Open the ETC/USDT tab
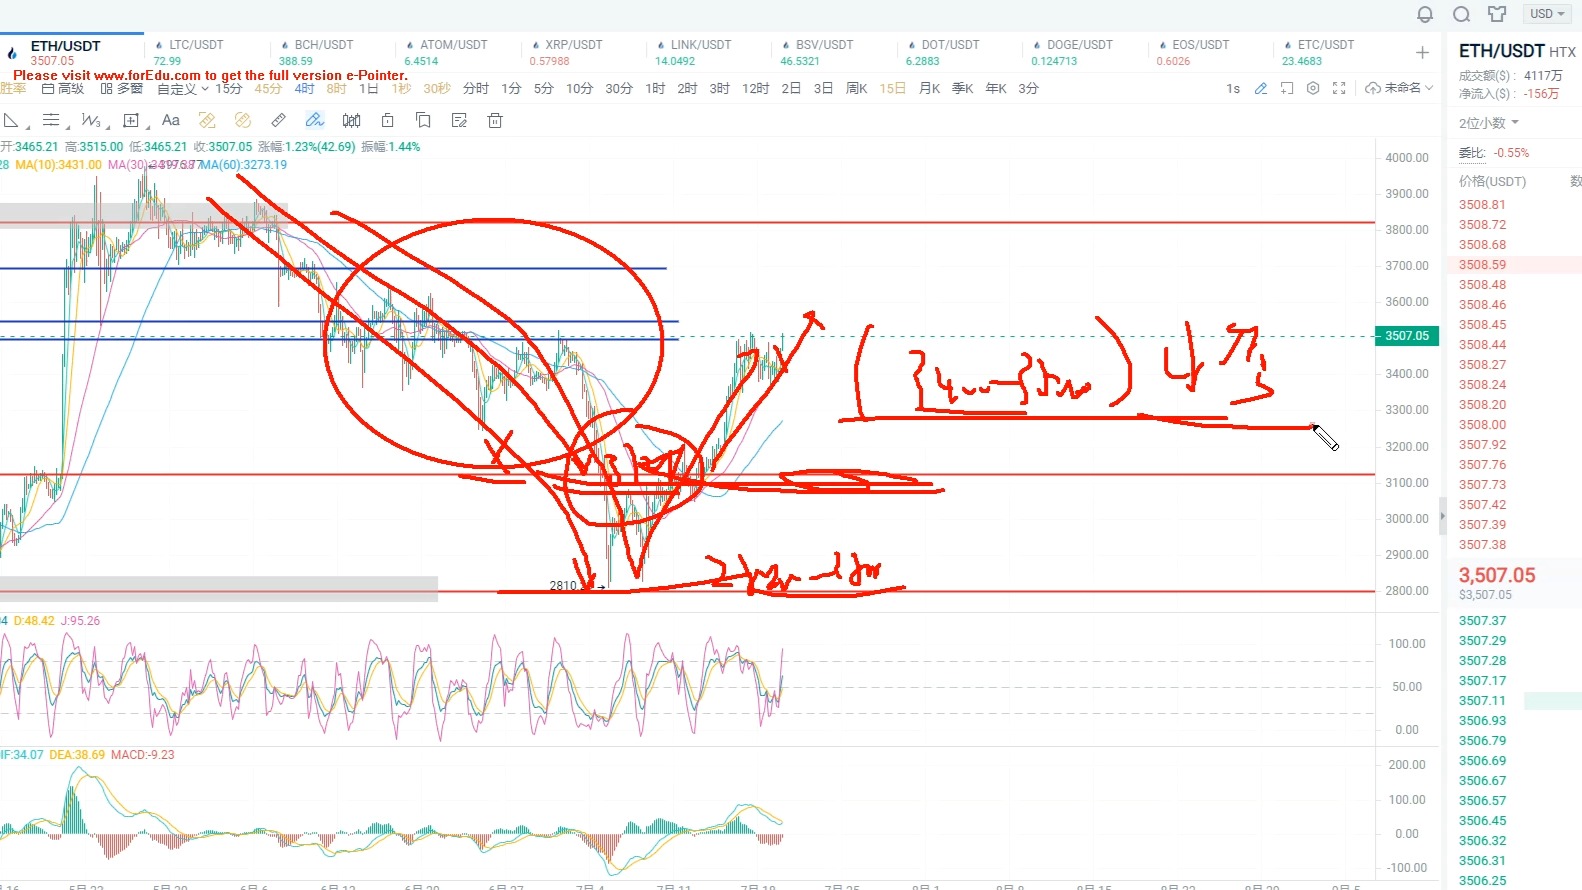This screenshot has width=1582, height=890. click(1325, 45)
